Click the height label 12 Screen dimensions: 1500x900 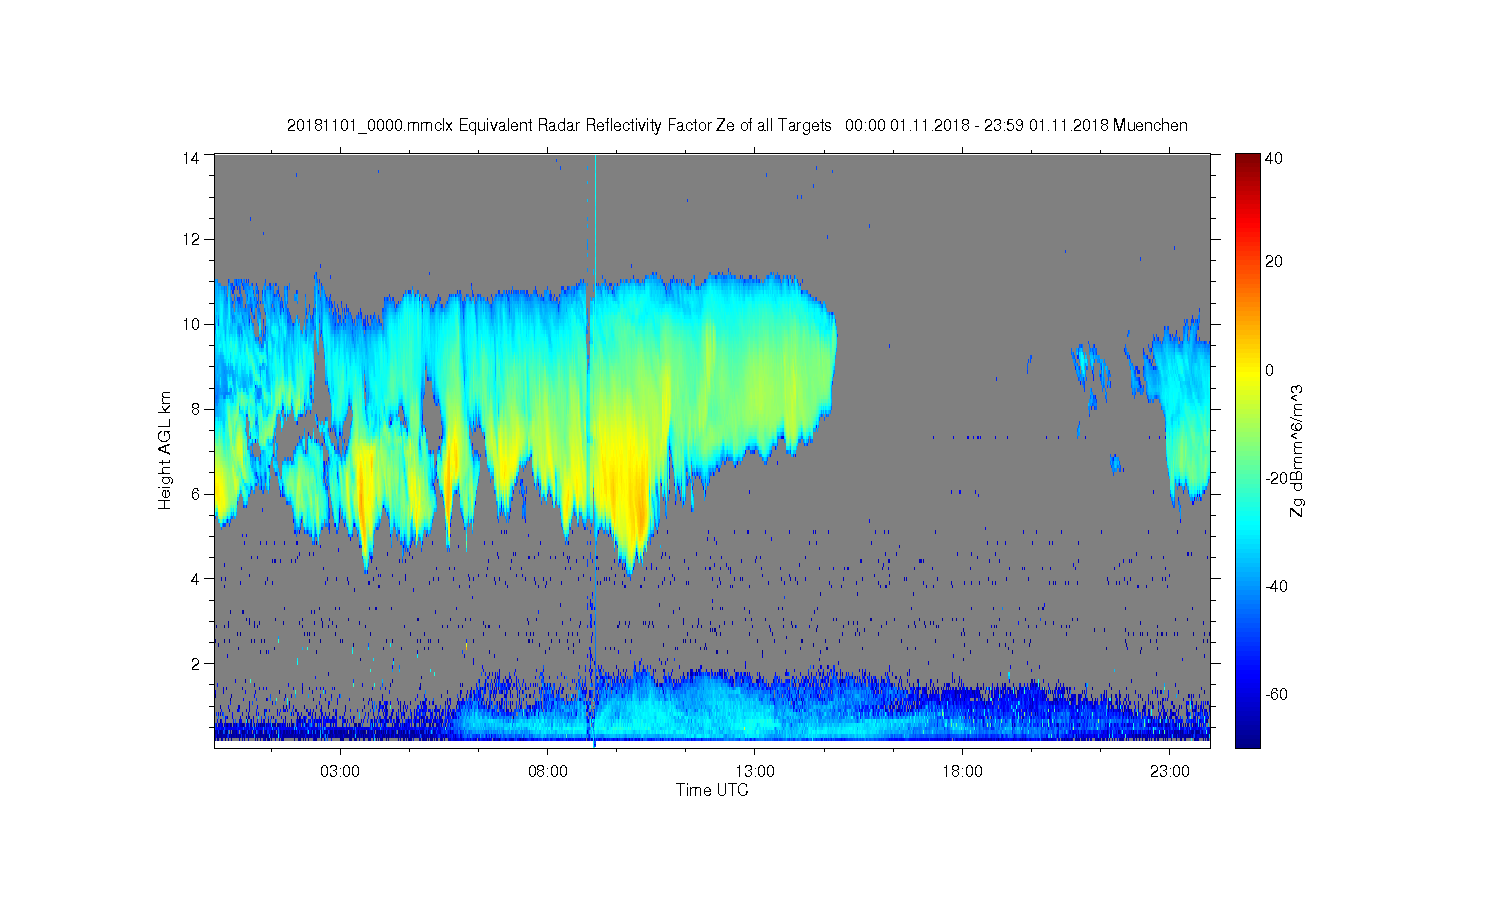(x=191, y=239)
